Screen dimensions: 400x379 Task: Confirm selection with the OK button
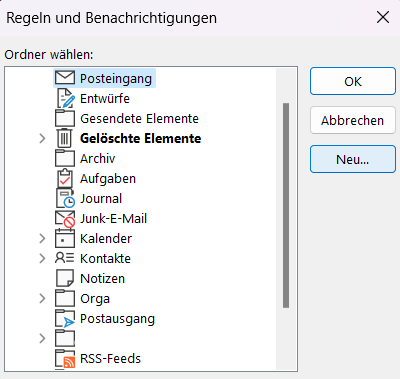[x=353, y=81]
